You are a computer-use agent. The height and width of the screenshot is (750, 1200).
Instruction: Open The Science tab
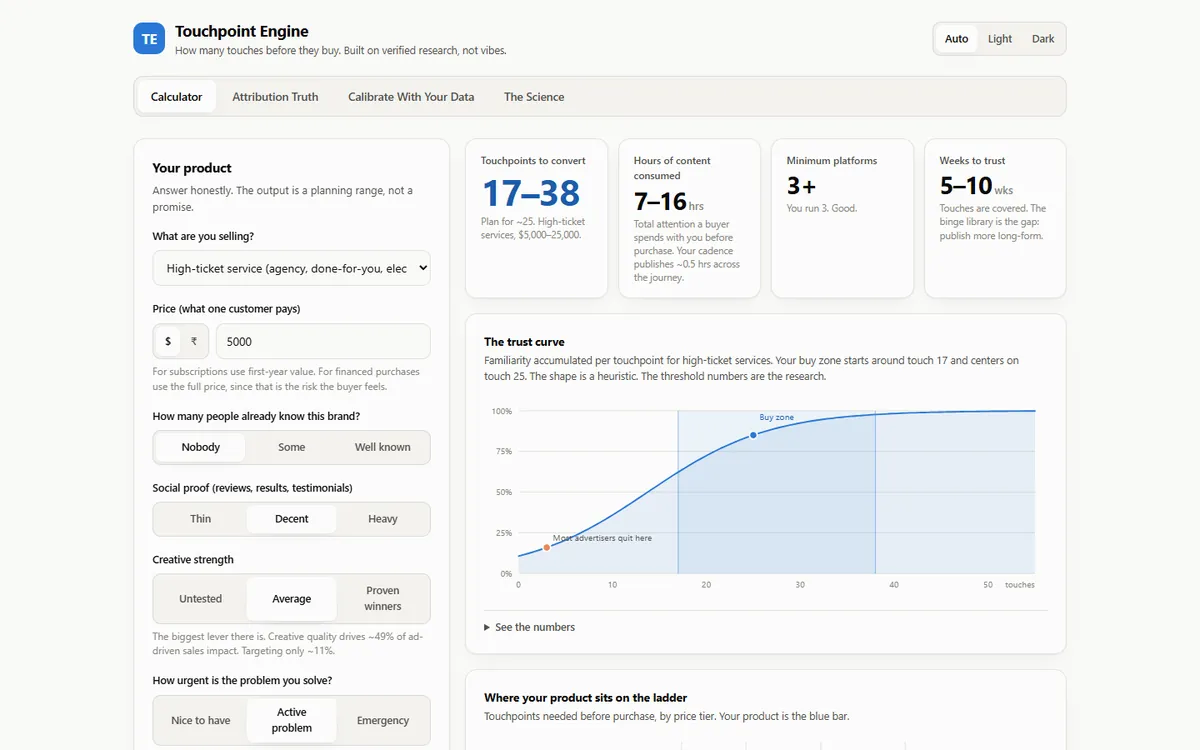[534, 97]
